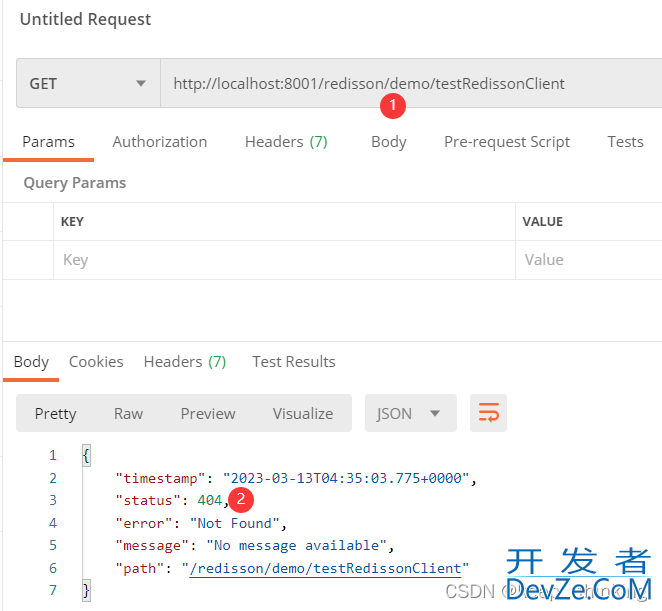Open the response Headers (7) tab
662x611 pixels.
[185, 362]
